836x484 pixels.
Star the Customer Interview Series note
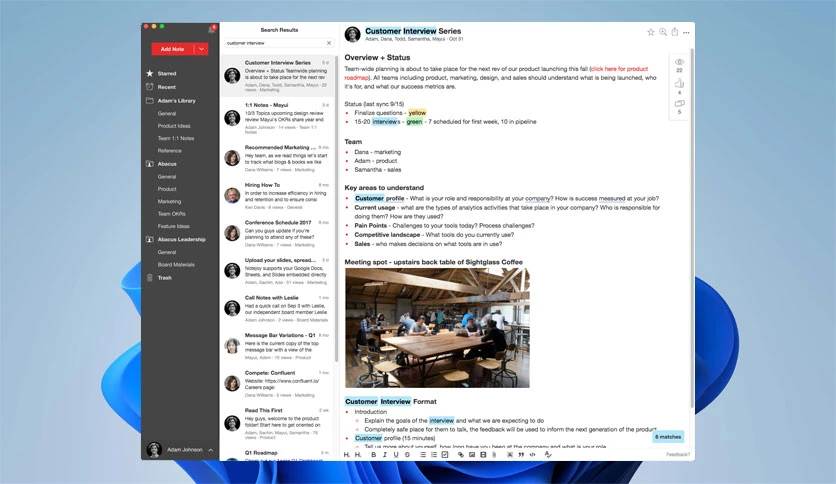pos(650,32)
